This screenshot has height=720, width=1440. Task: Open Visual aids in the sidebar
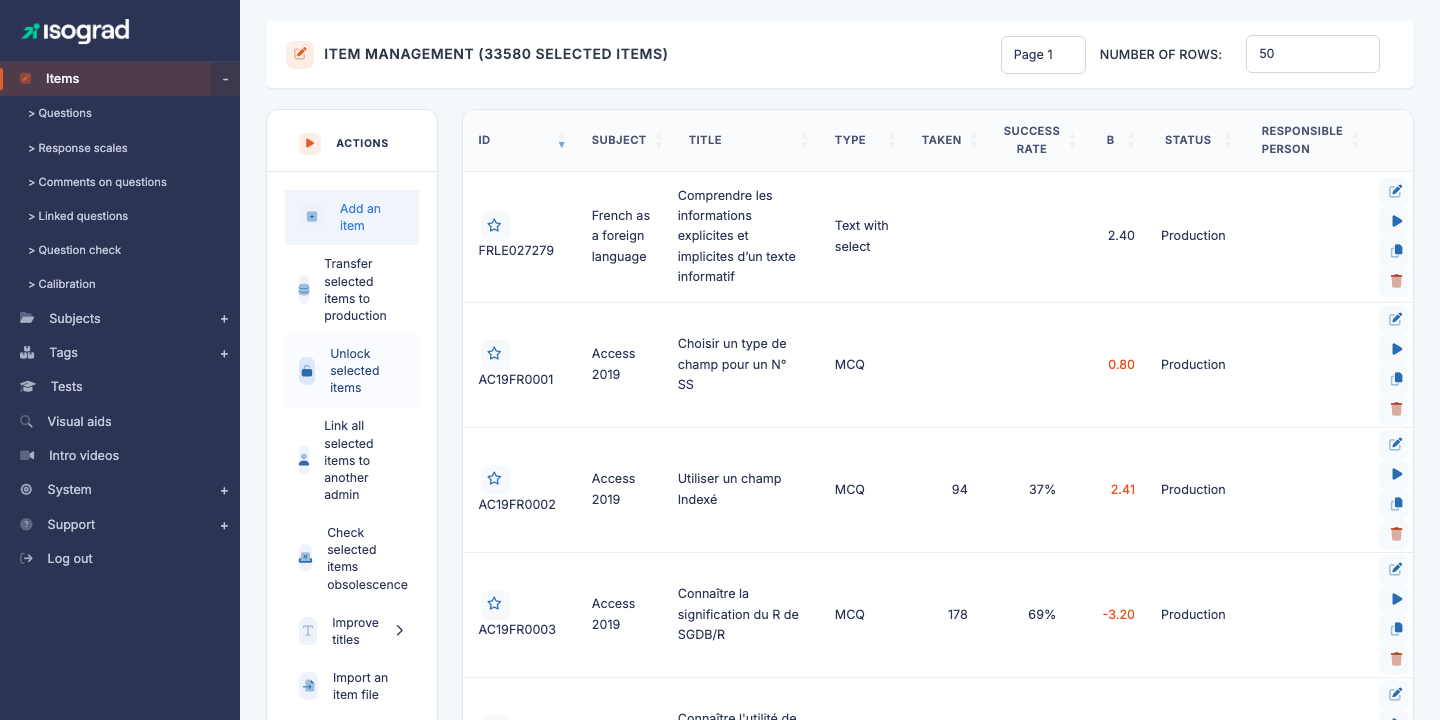click(x=79, y=422)
